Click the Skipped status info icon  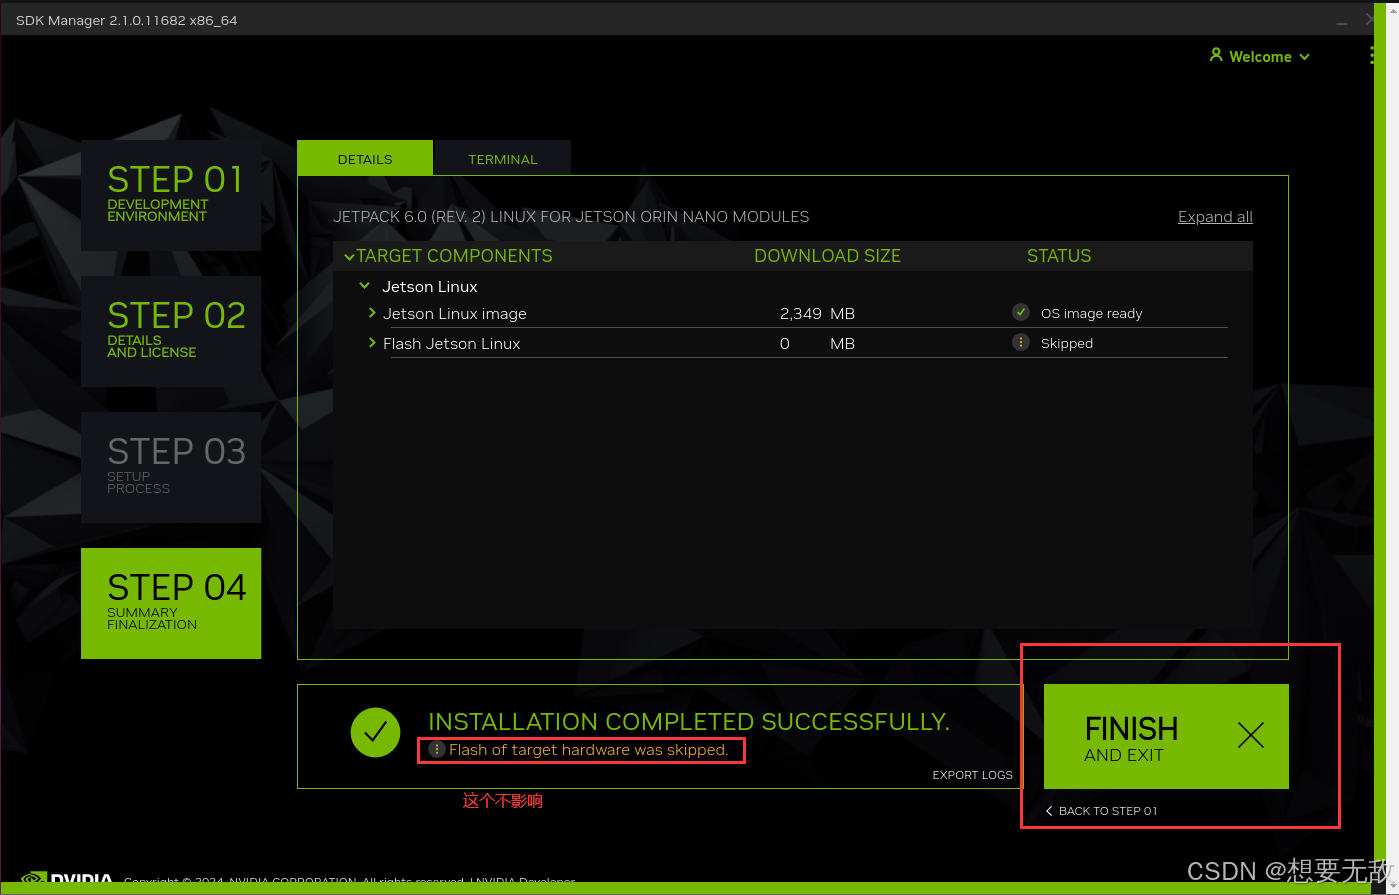[x=1021, y=342]
